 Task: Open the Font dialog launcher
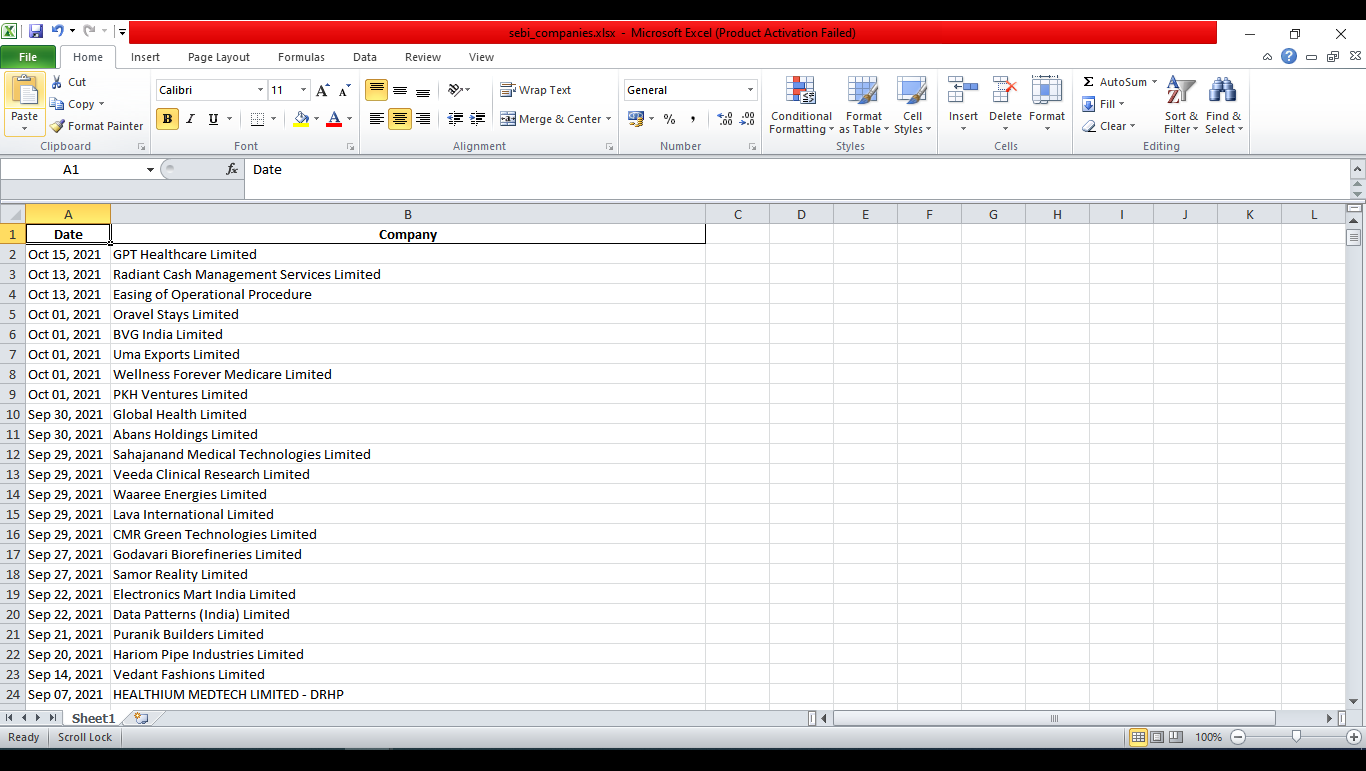point(350,147)
